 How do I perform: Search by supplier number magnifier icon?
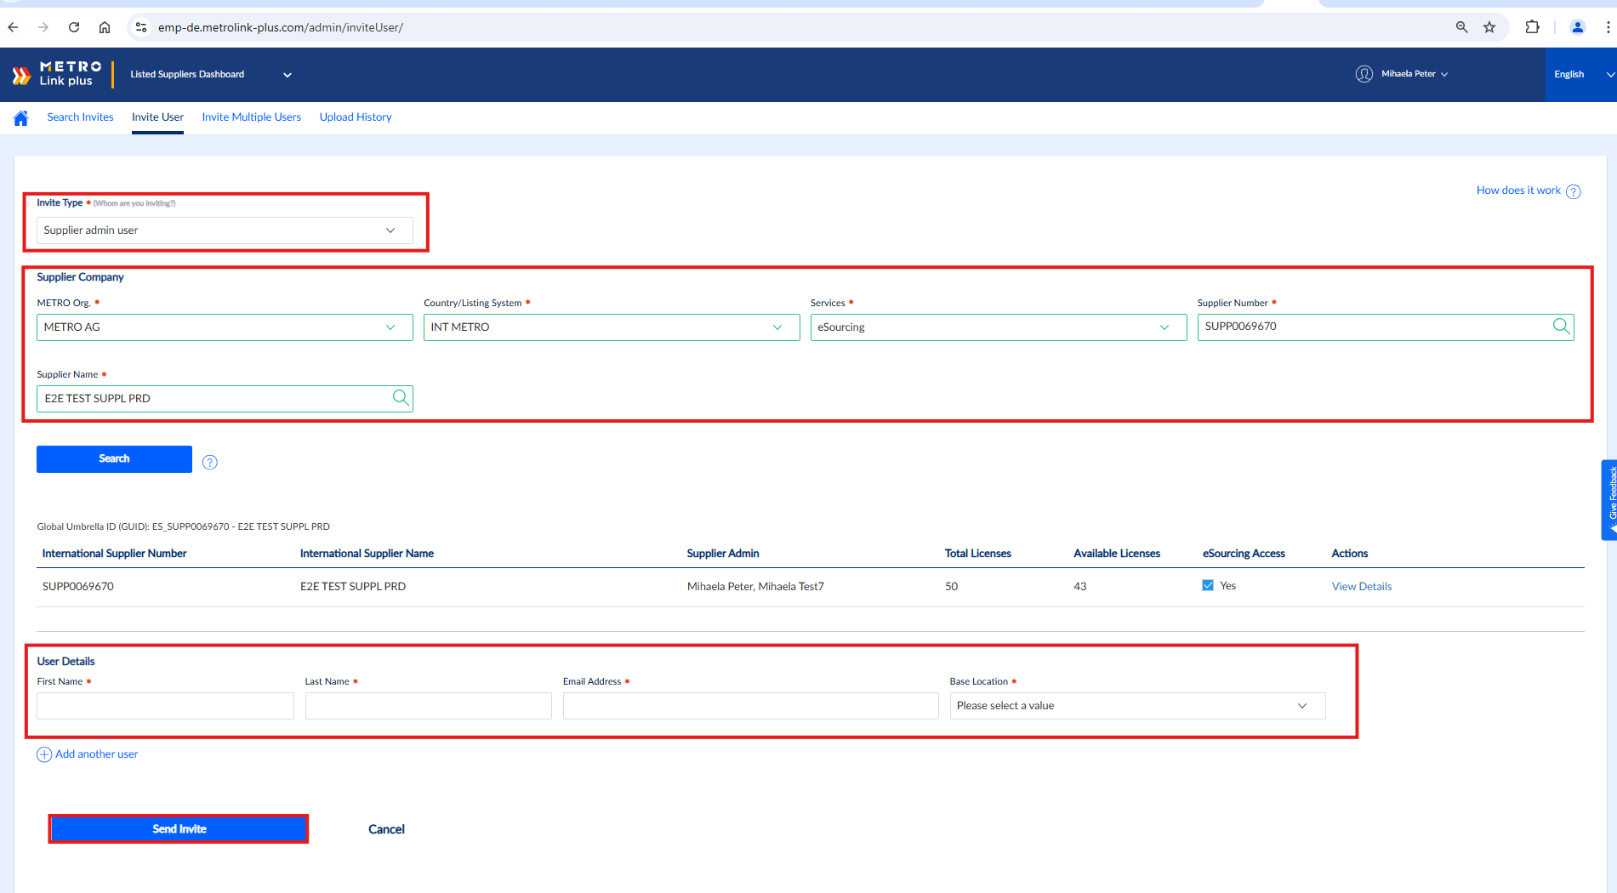1561,326
